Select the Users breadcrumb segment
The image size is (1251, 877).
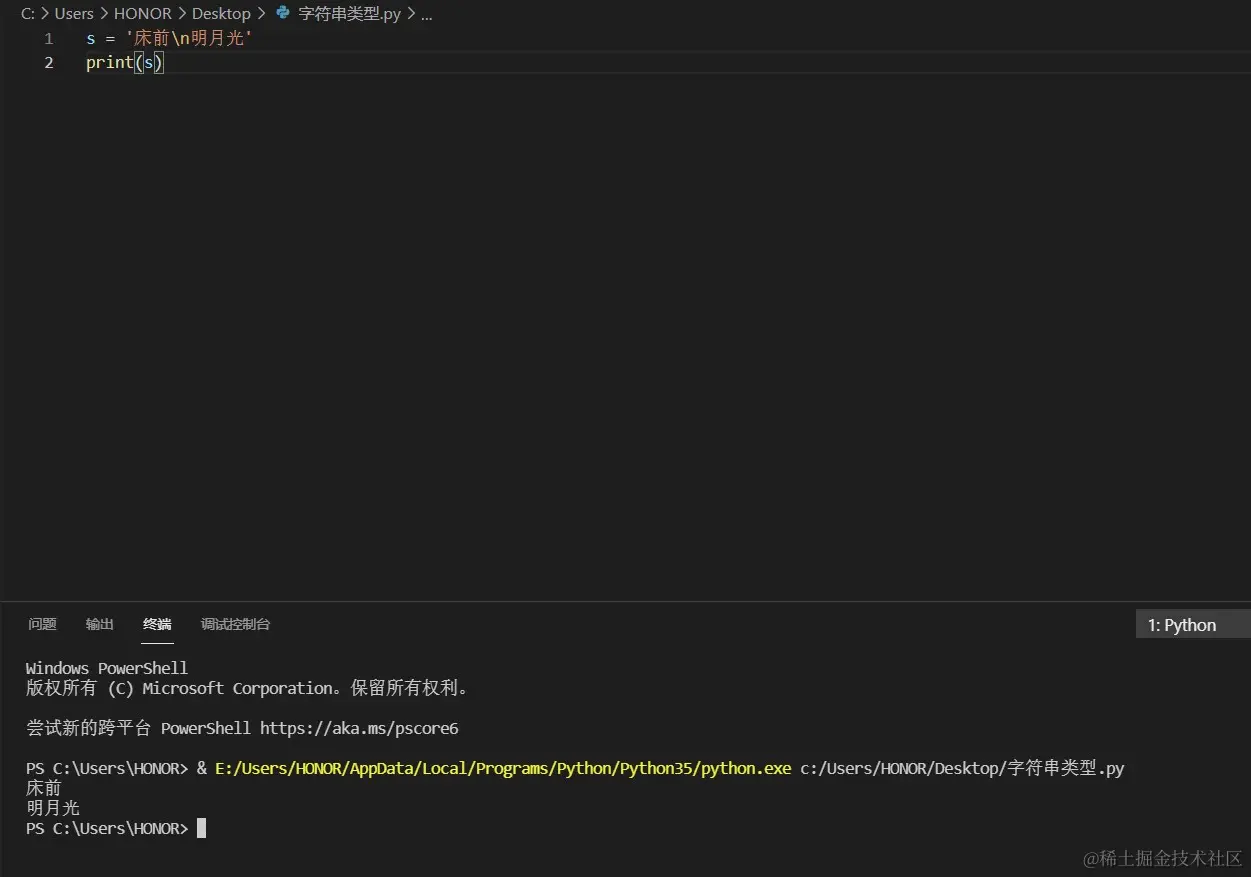[x=74, y=13]
